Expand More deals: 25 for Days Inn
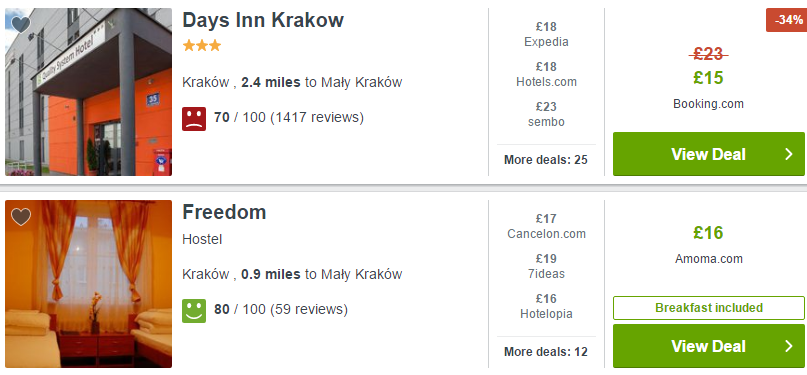This screenshot has width=807, height=375. tap(546, 160)
